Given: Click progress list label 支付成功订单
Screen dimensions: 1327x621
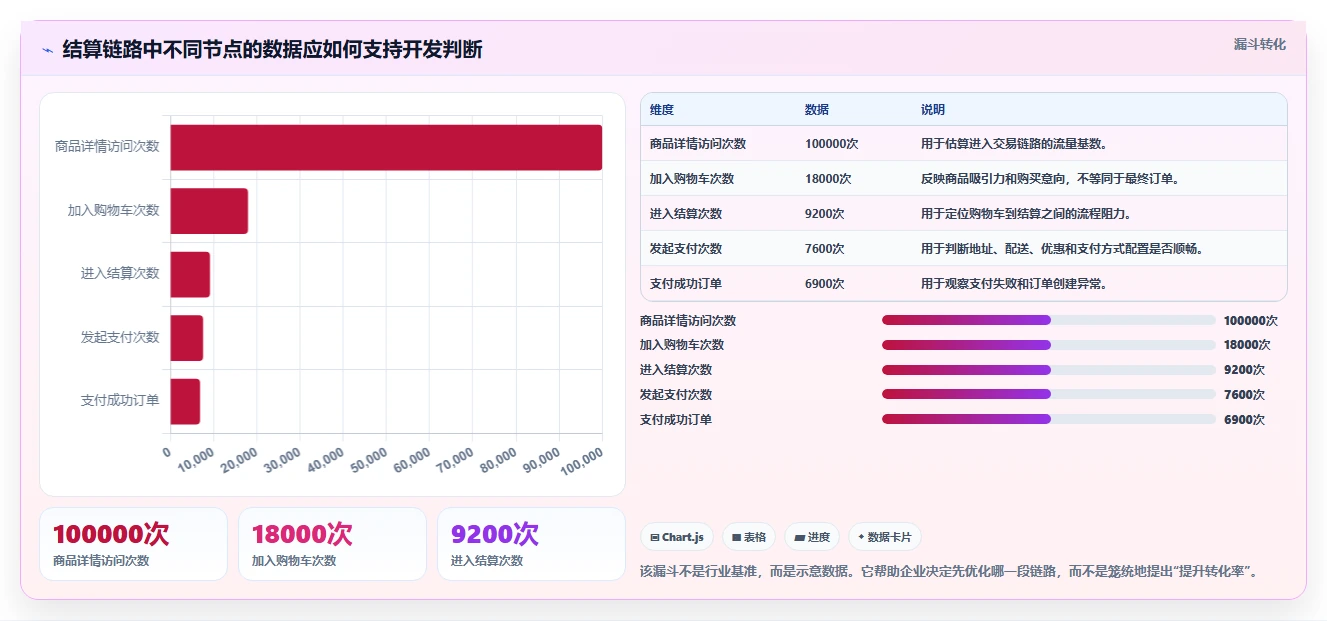Looking at the screenshot, I should pos(676,420).
